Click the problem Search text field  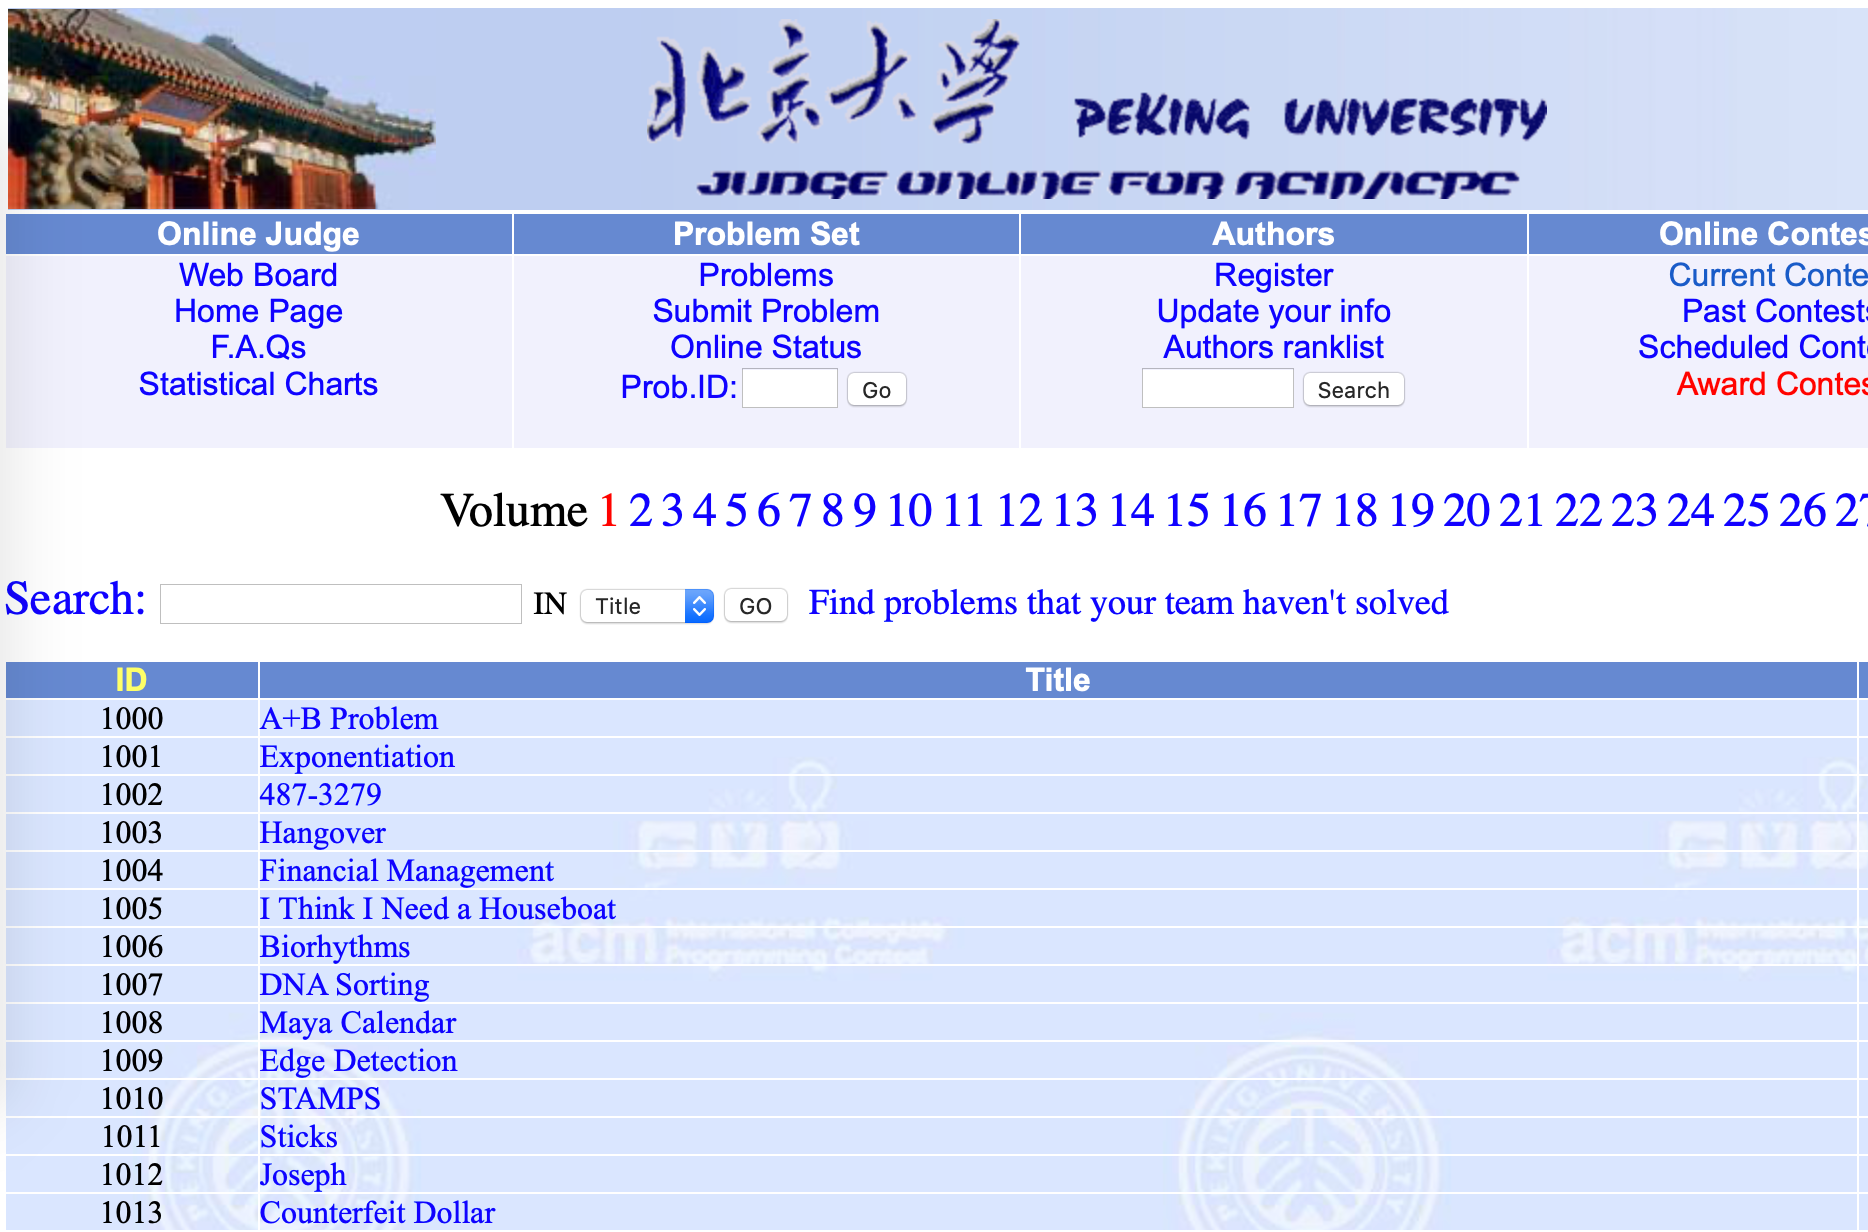click(341, 604)
